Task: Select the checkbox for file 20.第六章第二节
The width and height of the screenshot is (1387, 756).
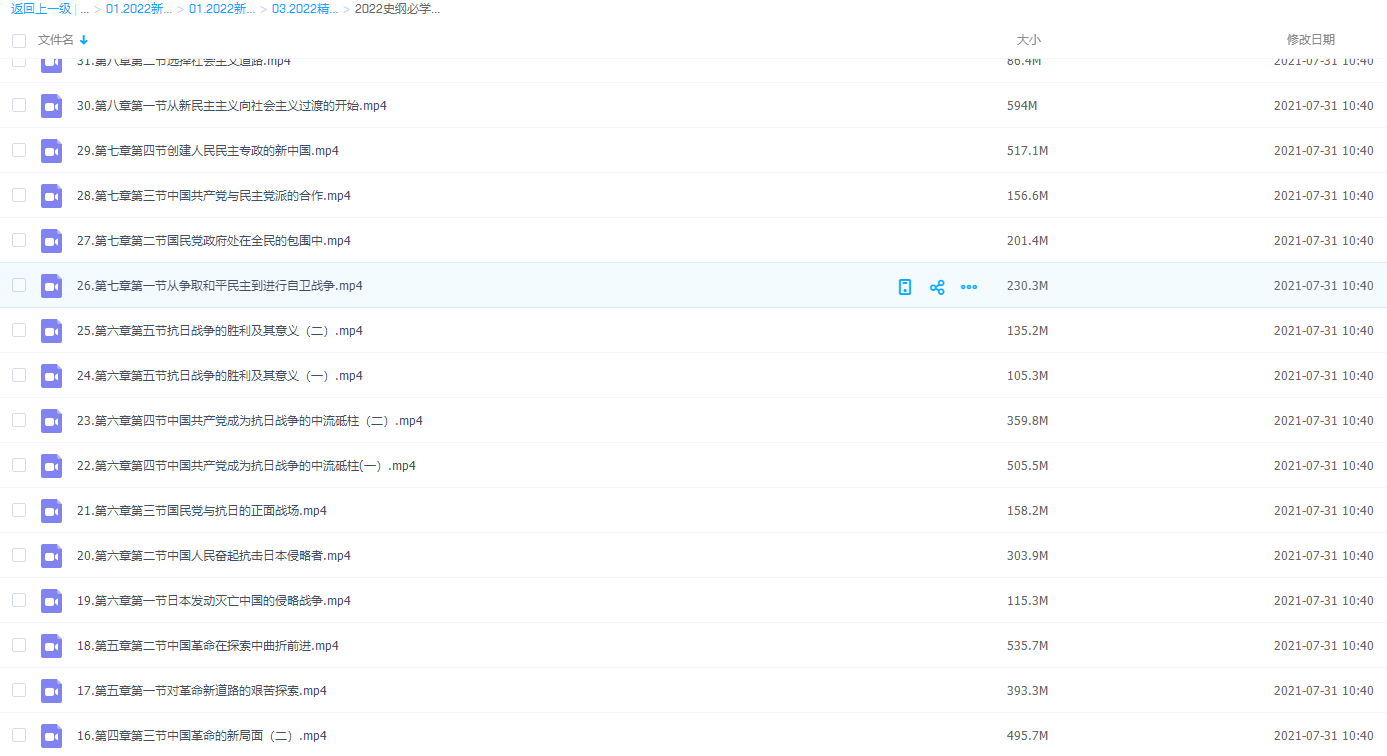Action: (x=19, y=555)
